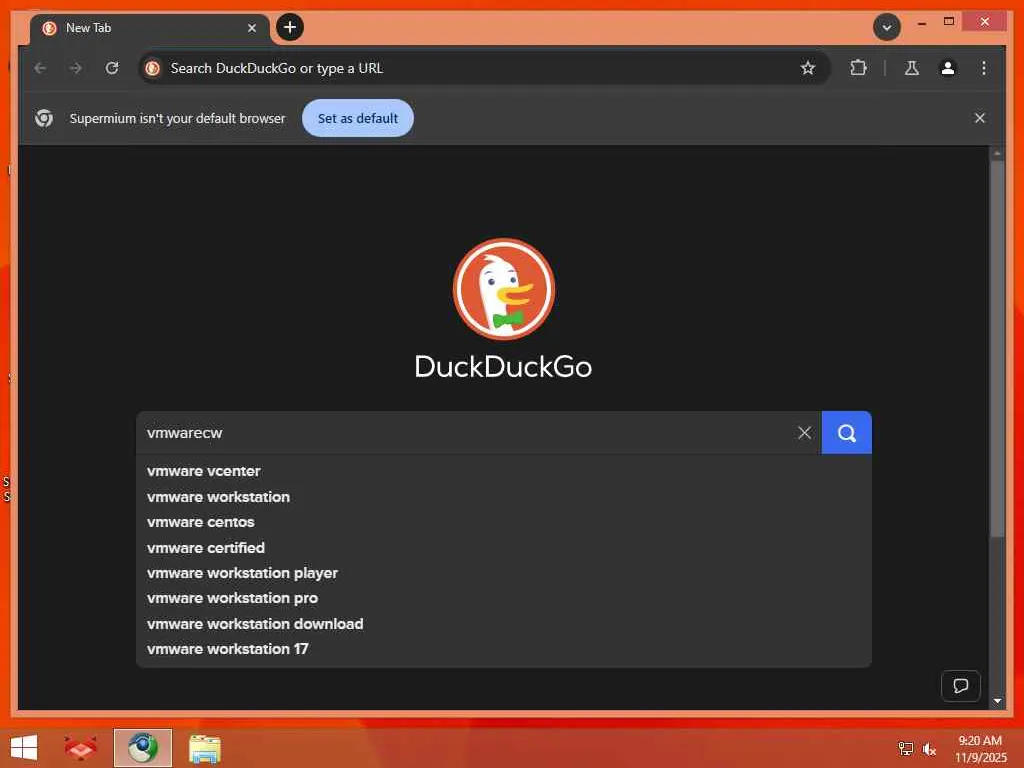Image resolution: width=1024 pixels, height=768 pixels.
Task: Go forward to next page
Action: click(76, 68)
